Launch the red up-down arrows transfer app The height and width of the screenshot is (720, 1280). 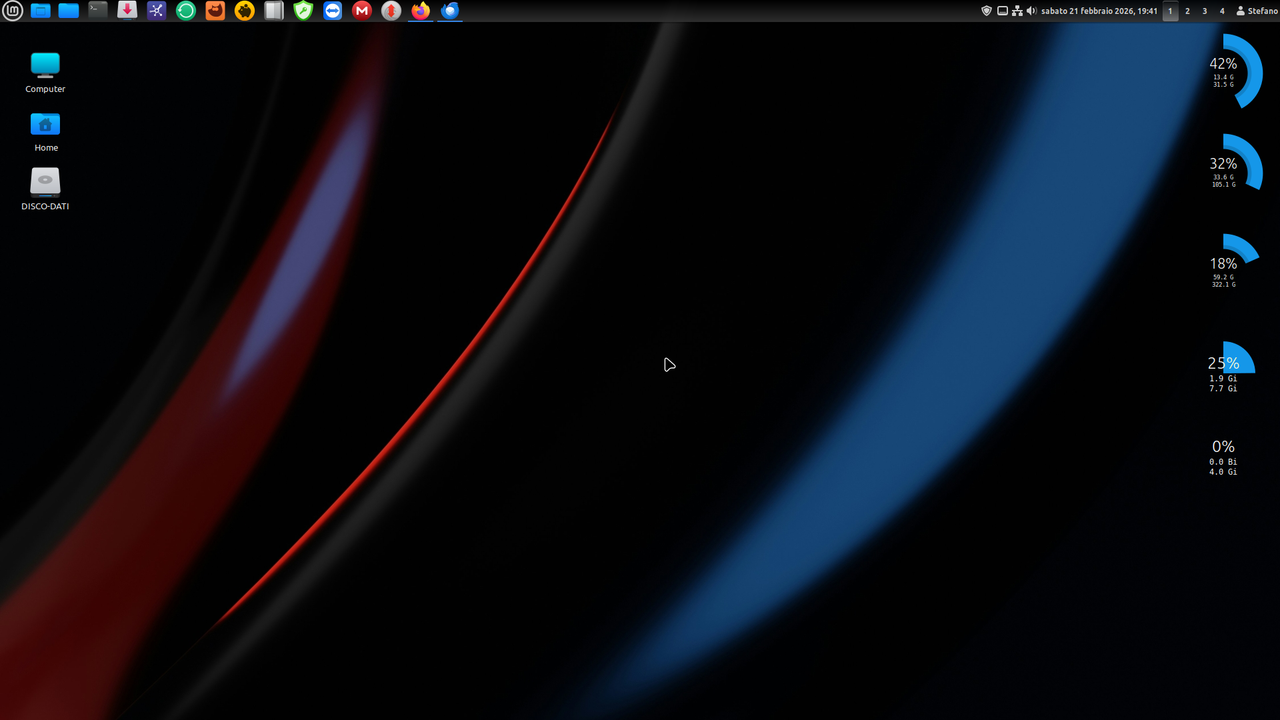click(391, 11)
